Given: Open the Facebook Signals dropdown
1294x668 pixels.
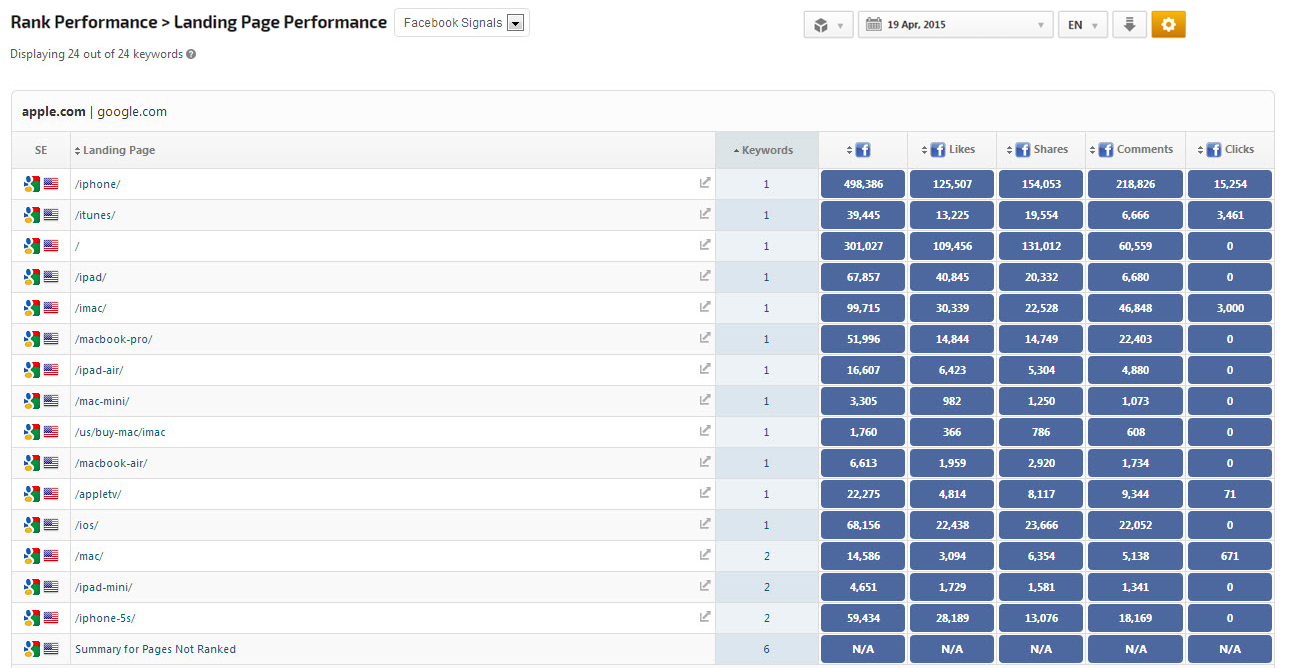Looking at the screenshot, I should click(462, 23).
